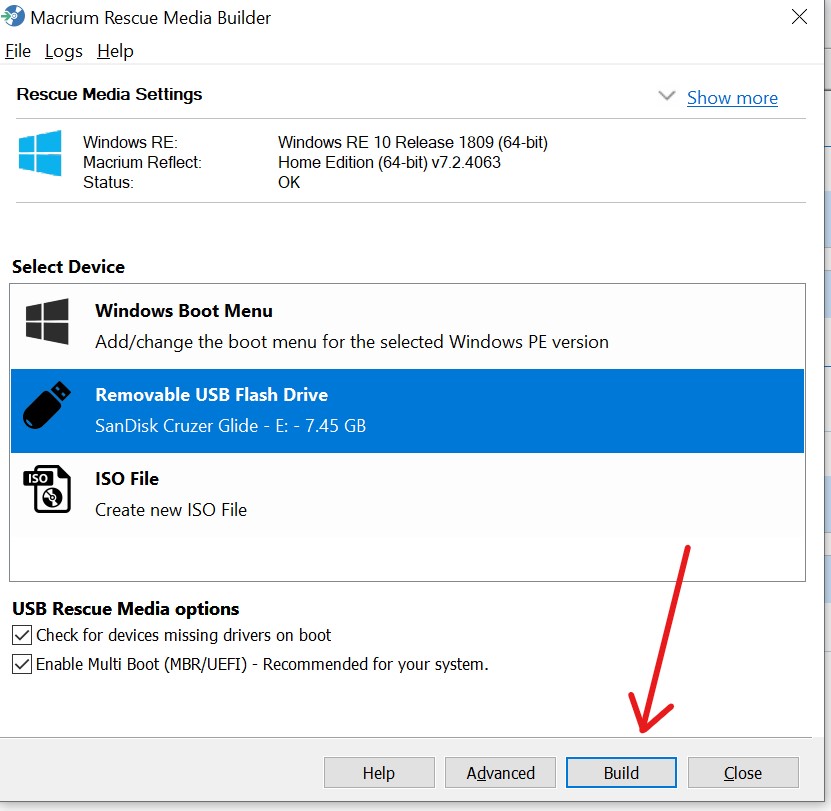
Task: Click the USB Rescue Media options heading
Action: tap(126, 609)
